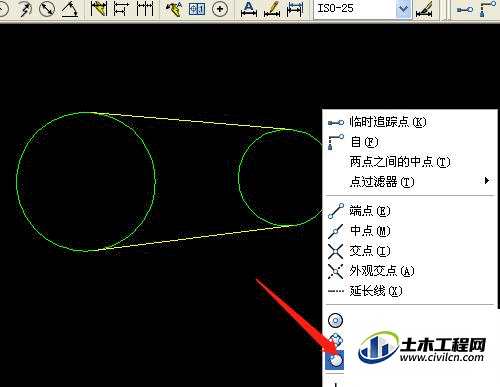The height and width of the screenshot is (387, 500).
Task: Open the 点过滤器(T) submenu
Action: pyautogui.click(x=410, y=182)
